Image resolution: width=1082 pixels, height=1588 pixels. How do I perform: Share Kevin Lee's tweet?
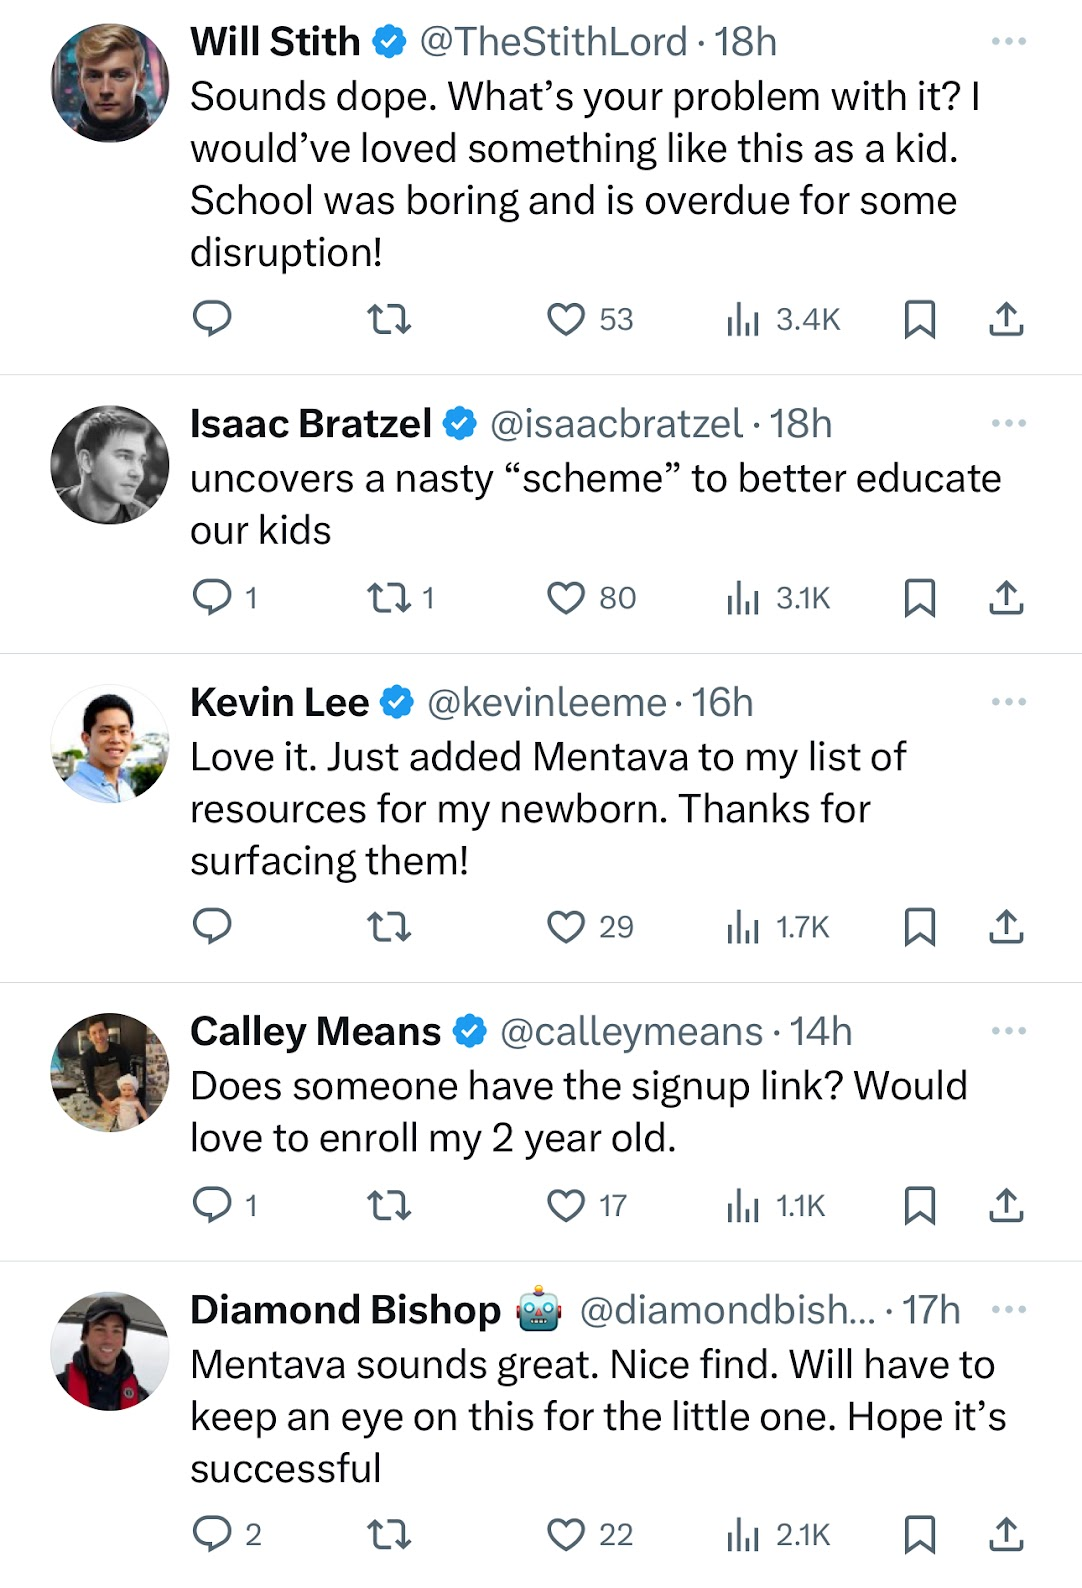click(x=1006, y=927)
